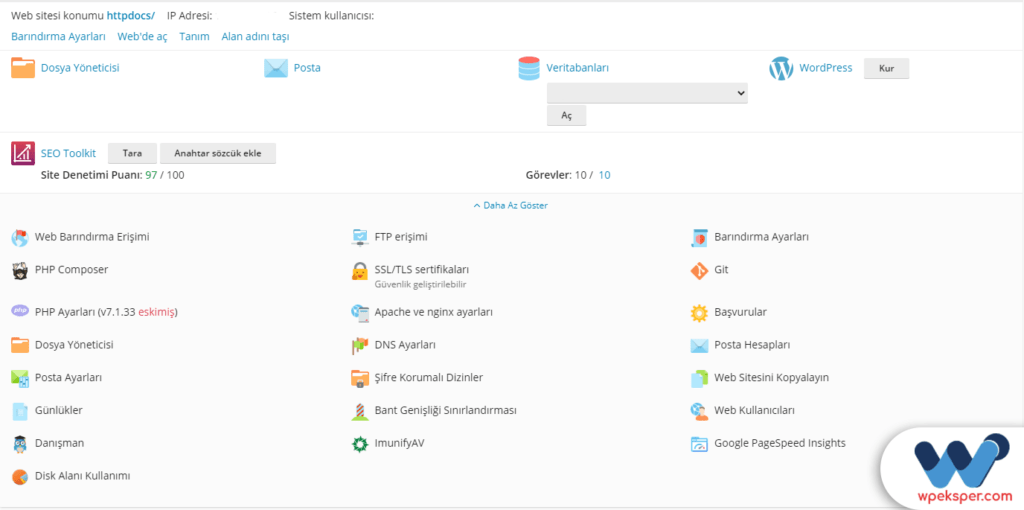Collapse the list with Daha Az Göster
Screen dimensions: 1024x510
pyautogui.click(x=511, y=205)
